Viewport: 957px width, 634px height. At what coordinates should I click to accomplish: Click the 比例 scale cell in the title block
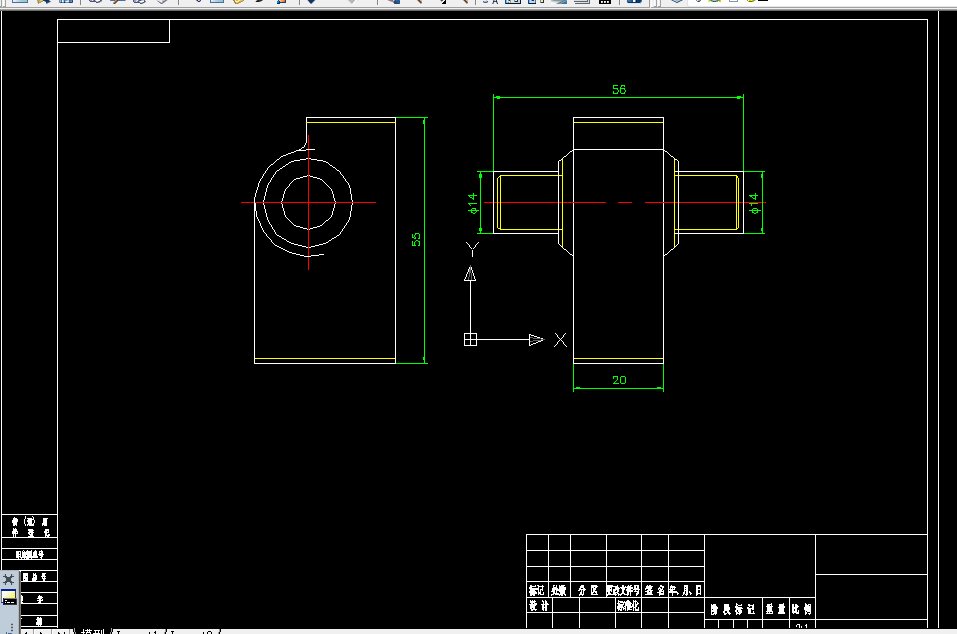[802, 609]
